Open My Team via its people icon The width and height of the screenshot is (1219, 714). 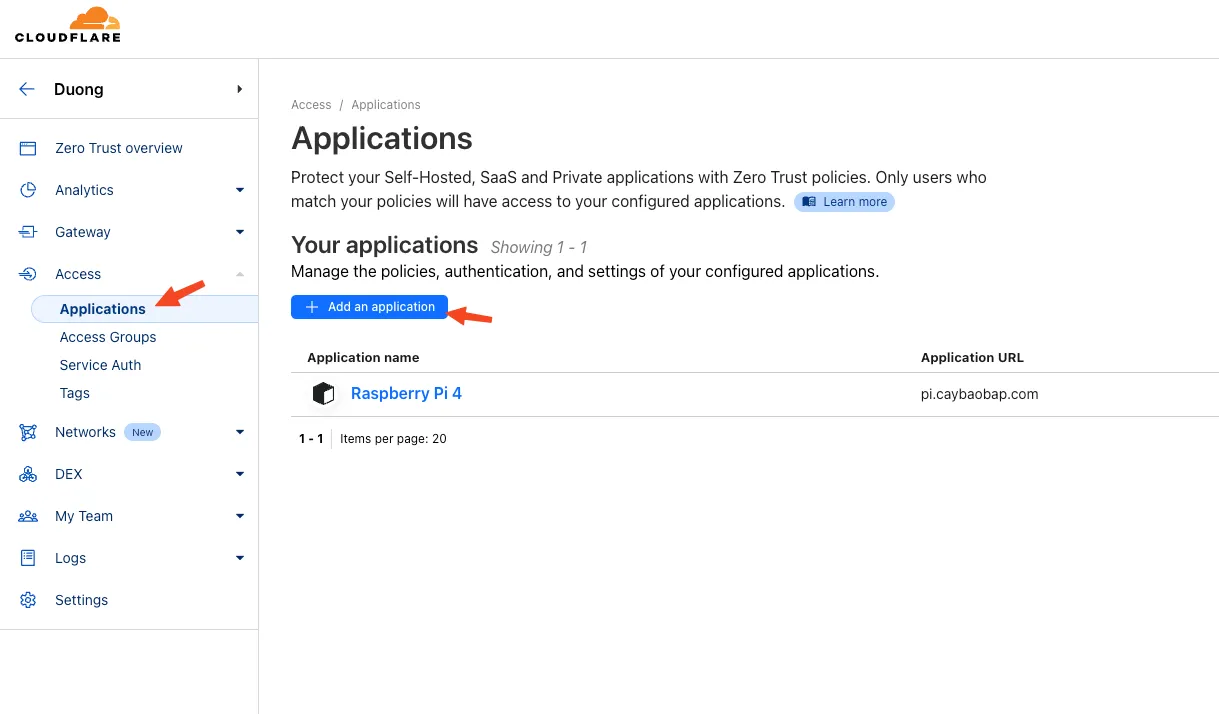(x=27, y=515)
